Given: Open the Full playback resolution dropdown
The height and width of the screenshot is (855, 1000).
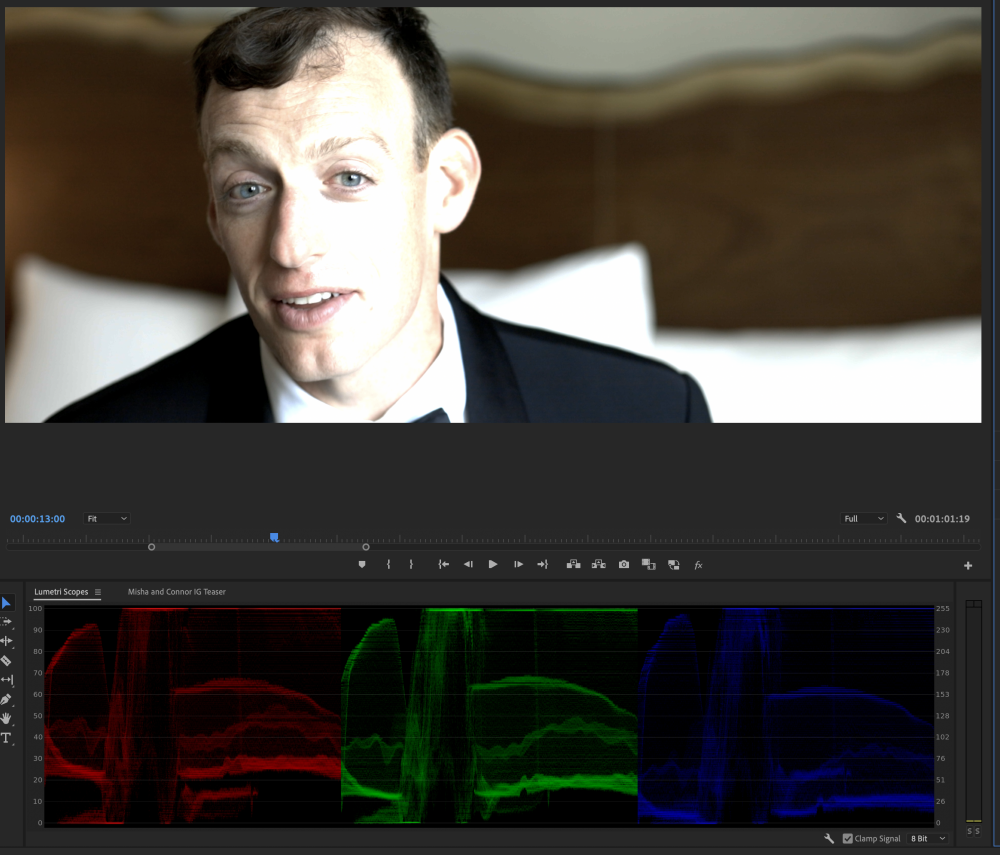Looking at the screenshot, I should coord(864,519).
